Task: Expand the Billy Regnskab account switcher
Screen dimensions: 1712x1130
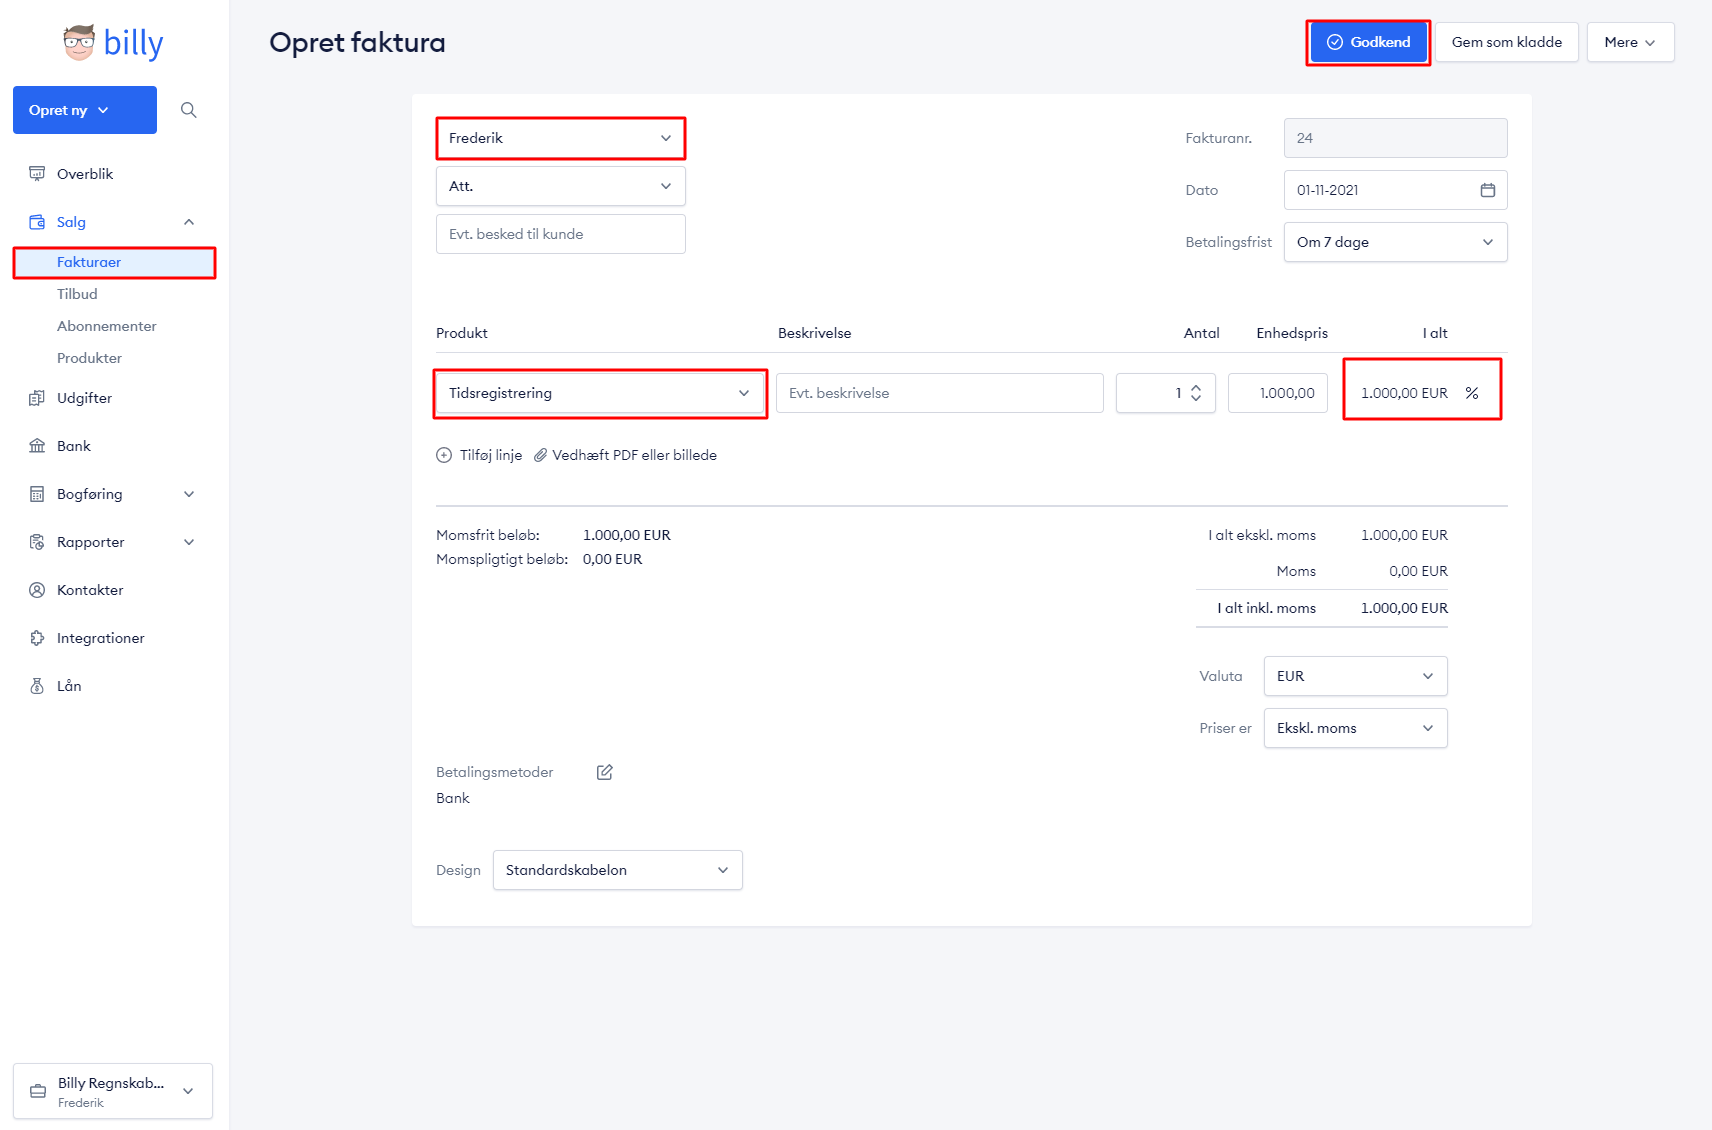Action: click(x=113, y=1091)
